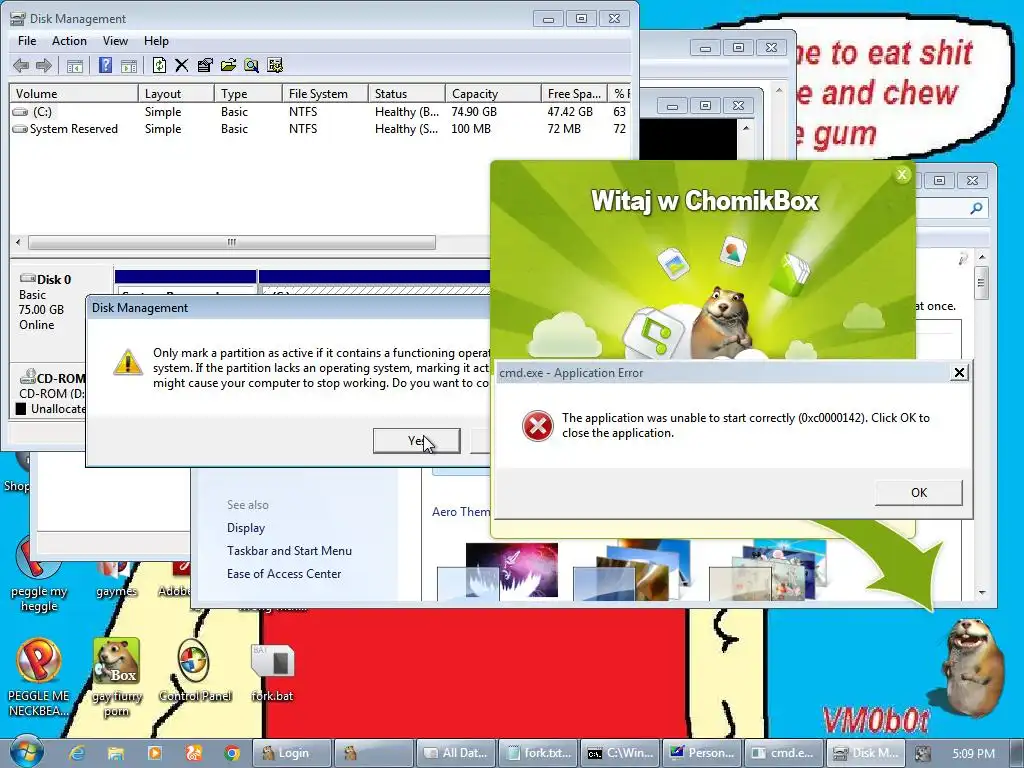
Task: Click the volume list horizontal scrollbar
Action: click(232, 242)
